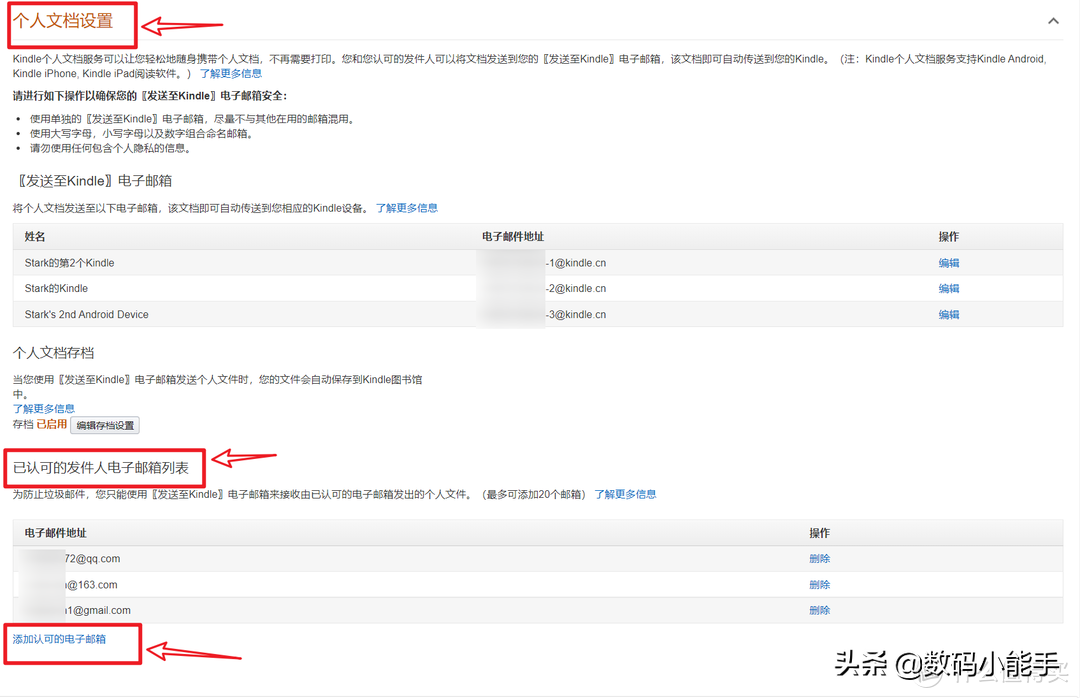
Task: Select the Stark's 2nd Android Device cell
Action: (x=87, y=315)
